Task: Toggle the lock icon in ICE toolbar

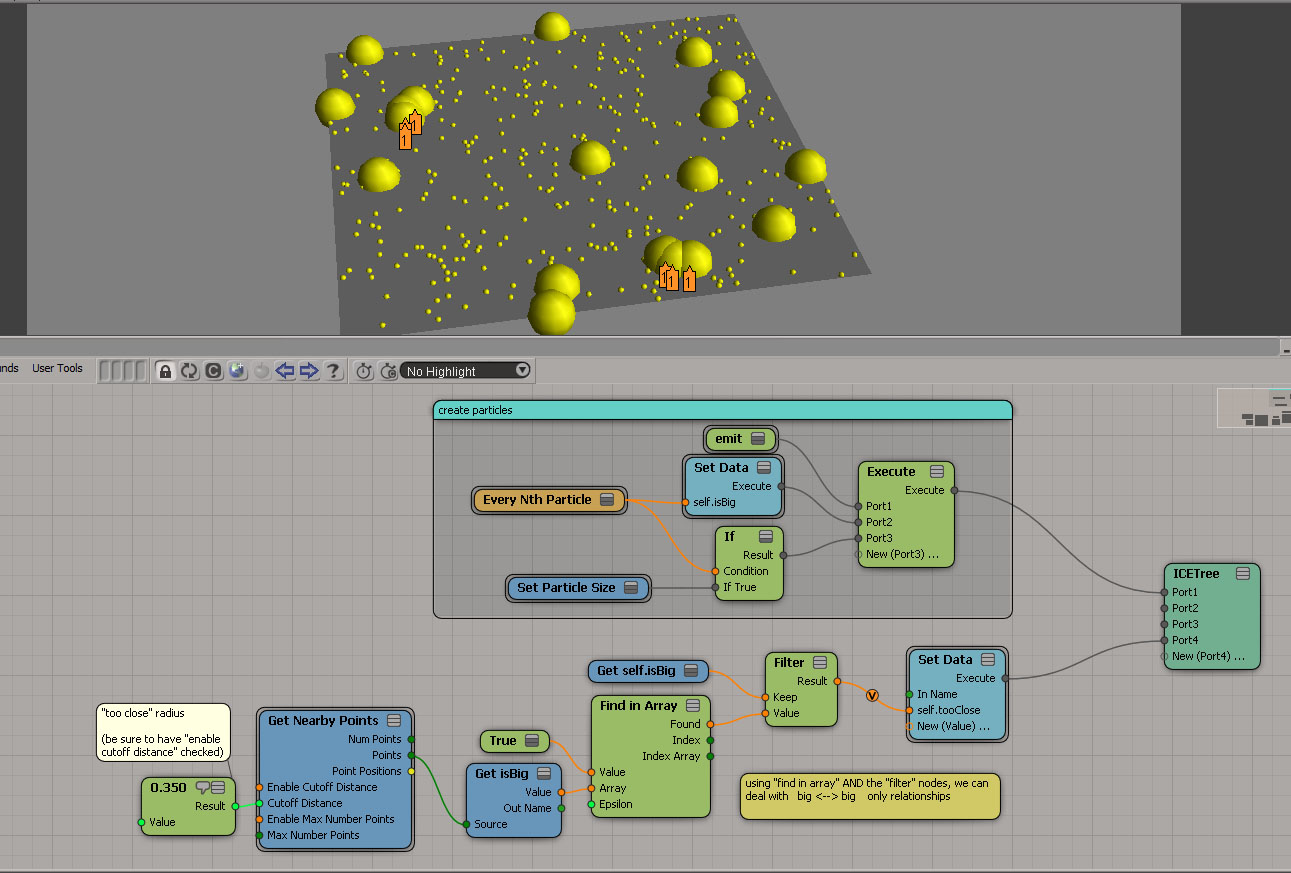Action: point(166,371)
